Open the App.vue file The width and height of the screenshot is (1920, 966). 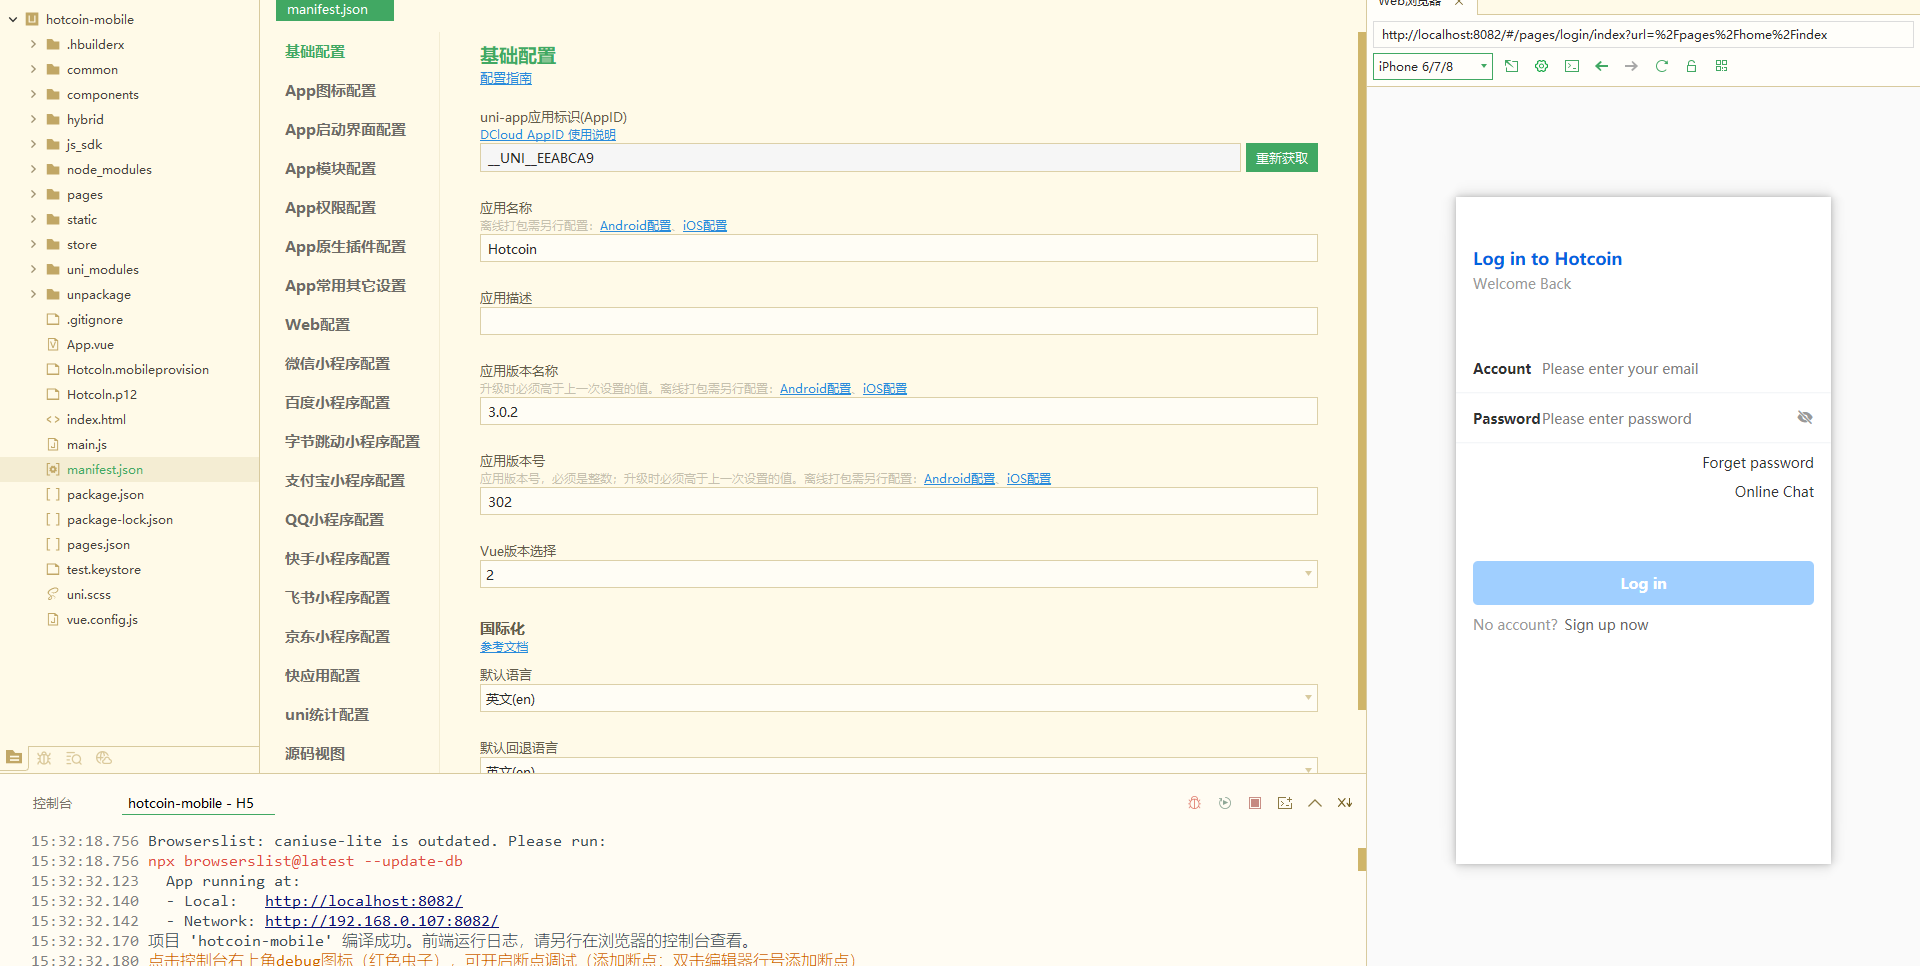click(90, 344)
